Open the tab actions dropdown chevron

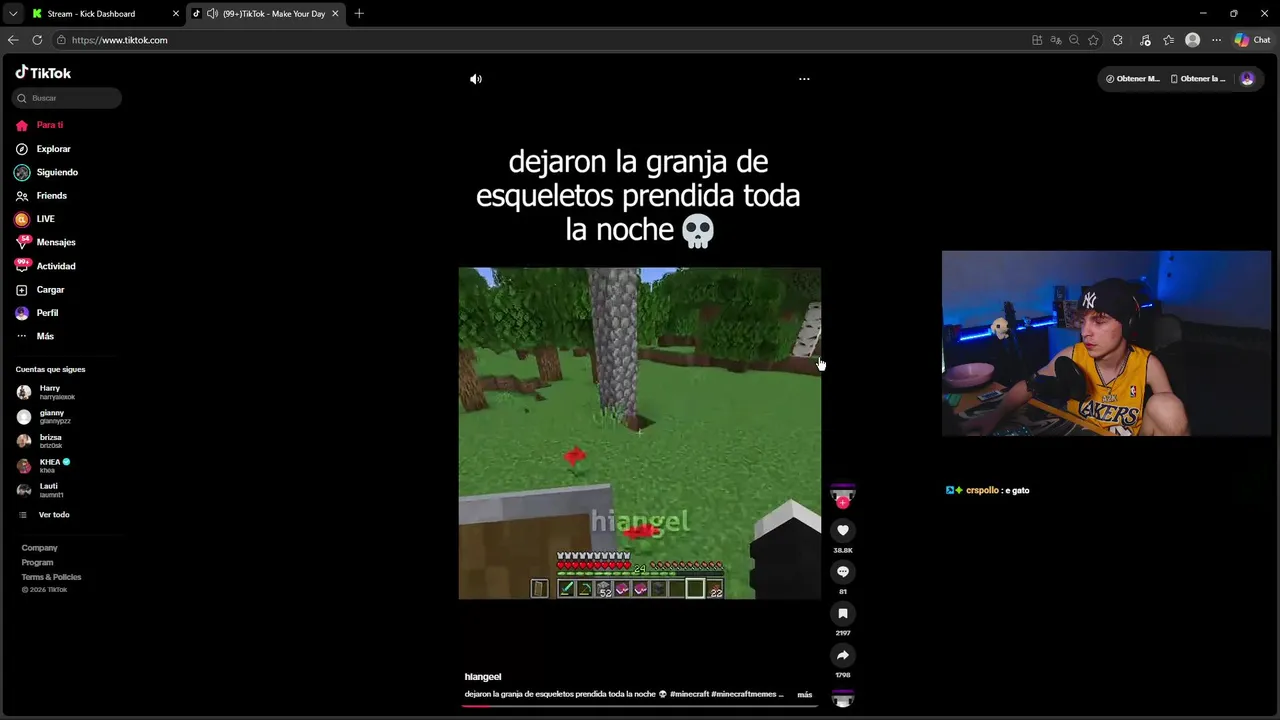tap(13, 14)
